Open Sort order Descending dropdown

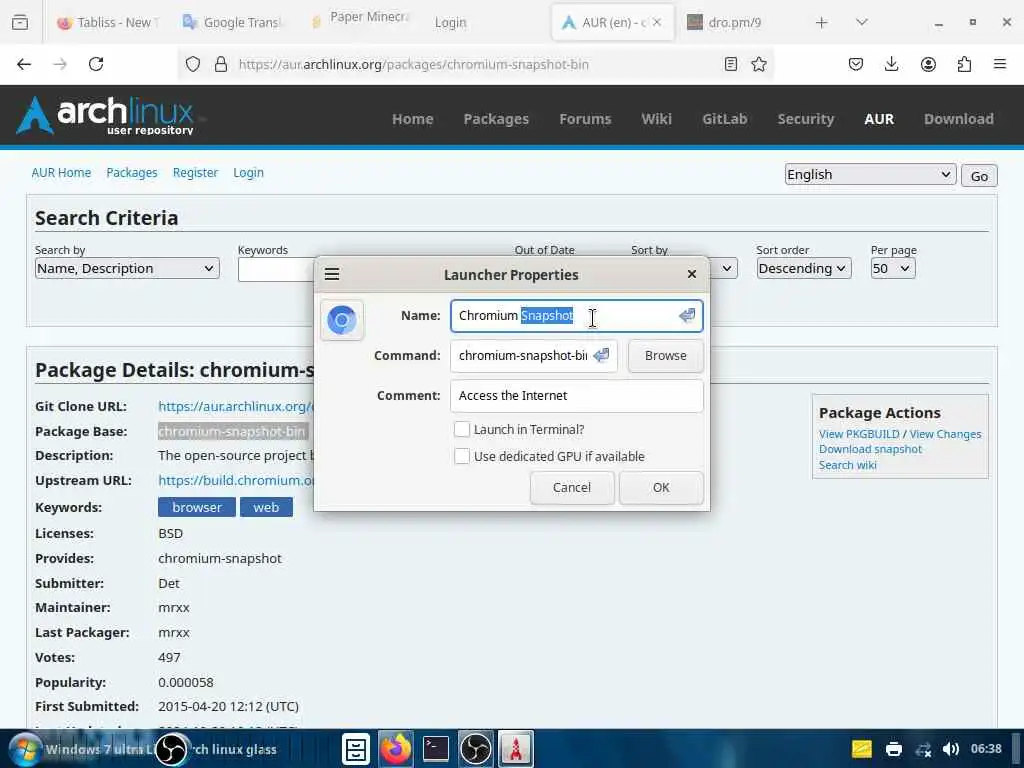point(803,268)
